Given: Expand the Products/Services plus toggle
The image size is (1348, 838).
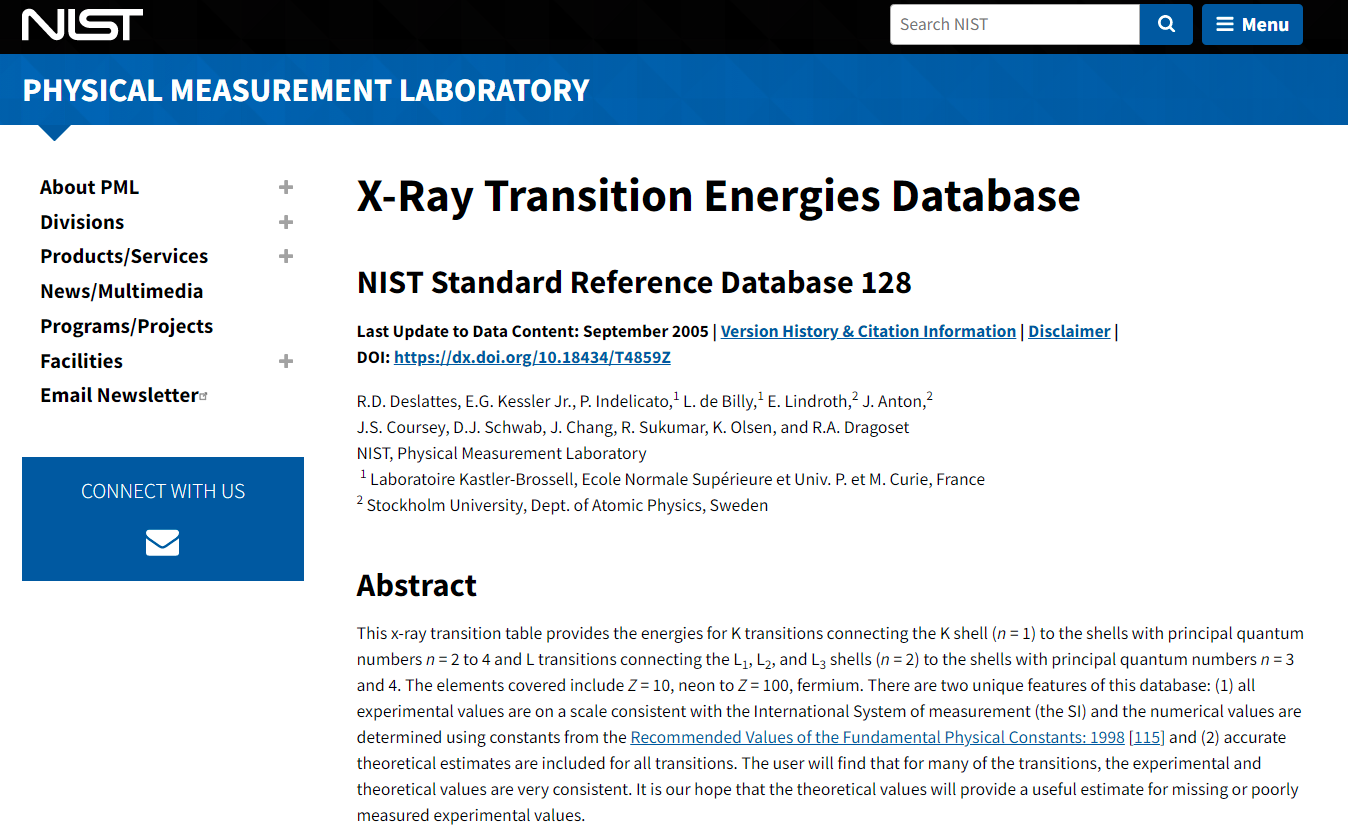Looking at the screenshot, I should point(286,256).
